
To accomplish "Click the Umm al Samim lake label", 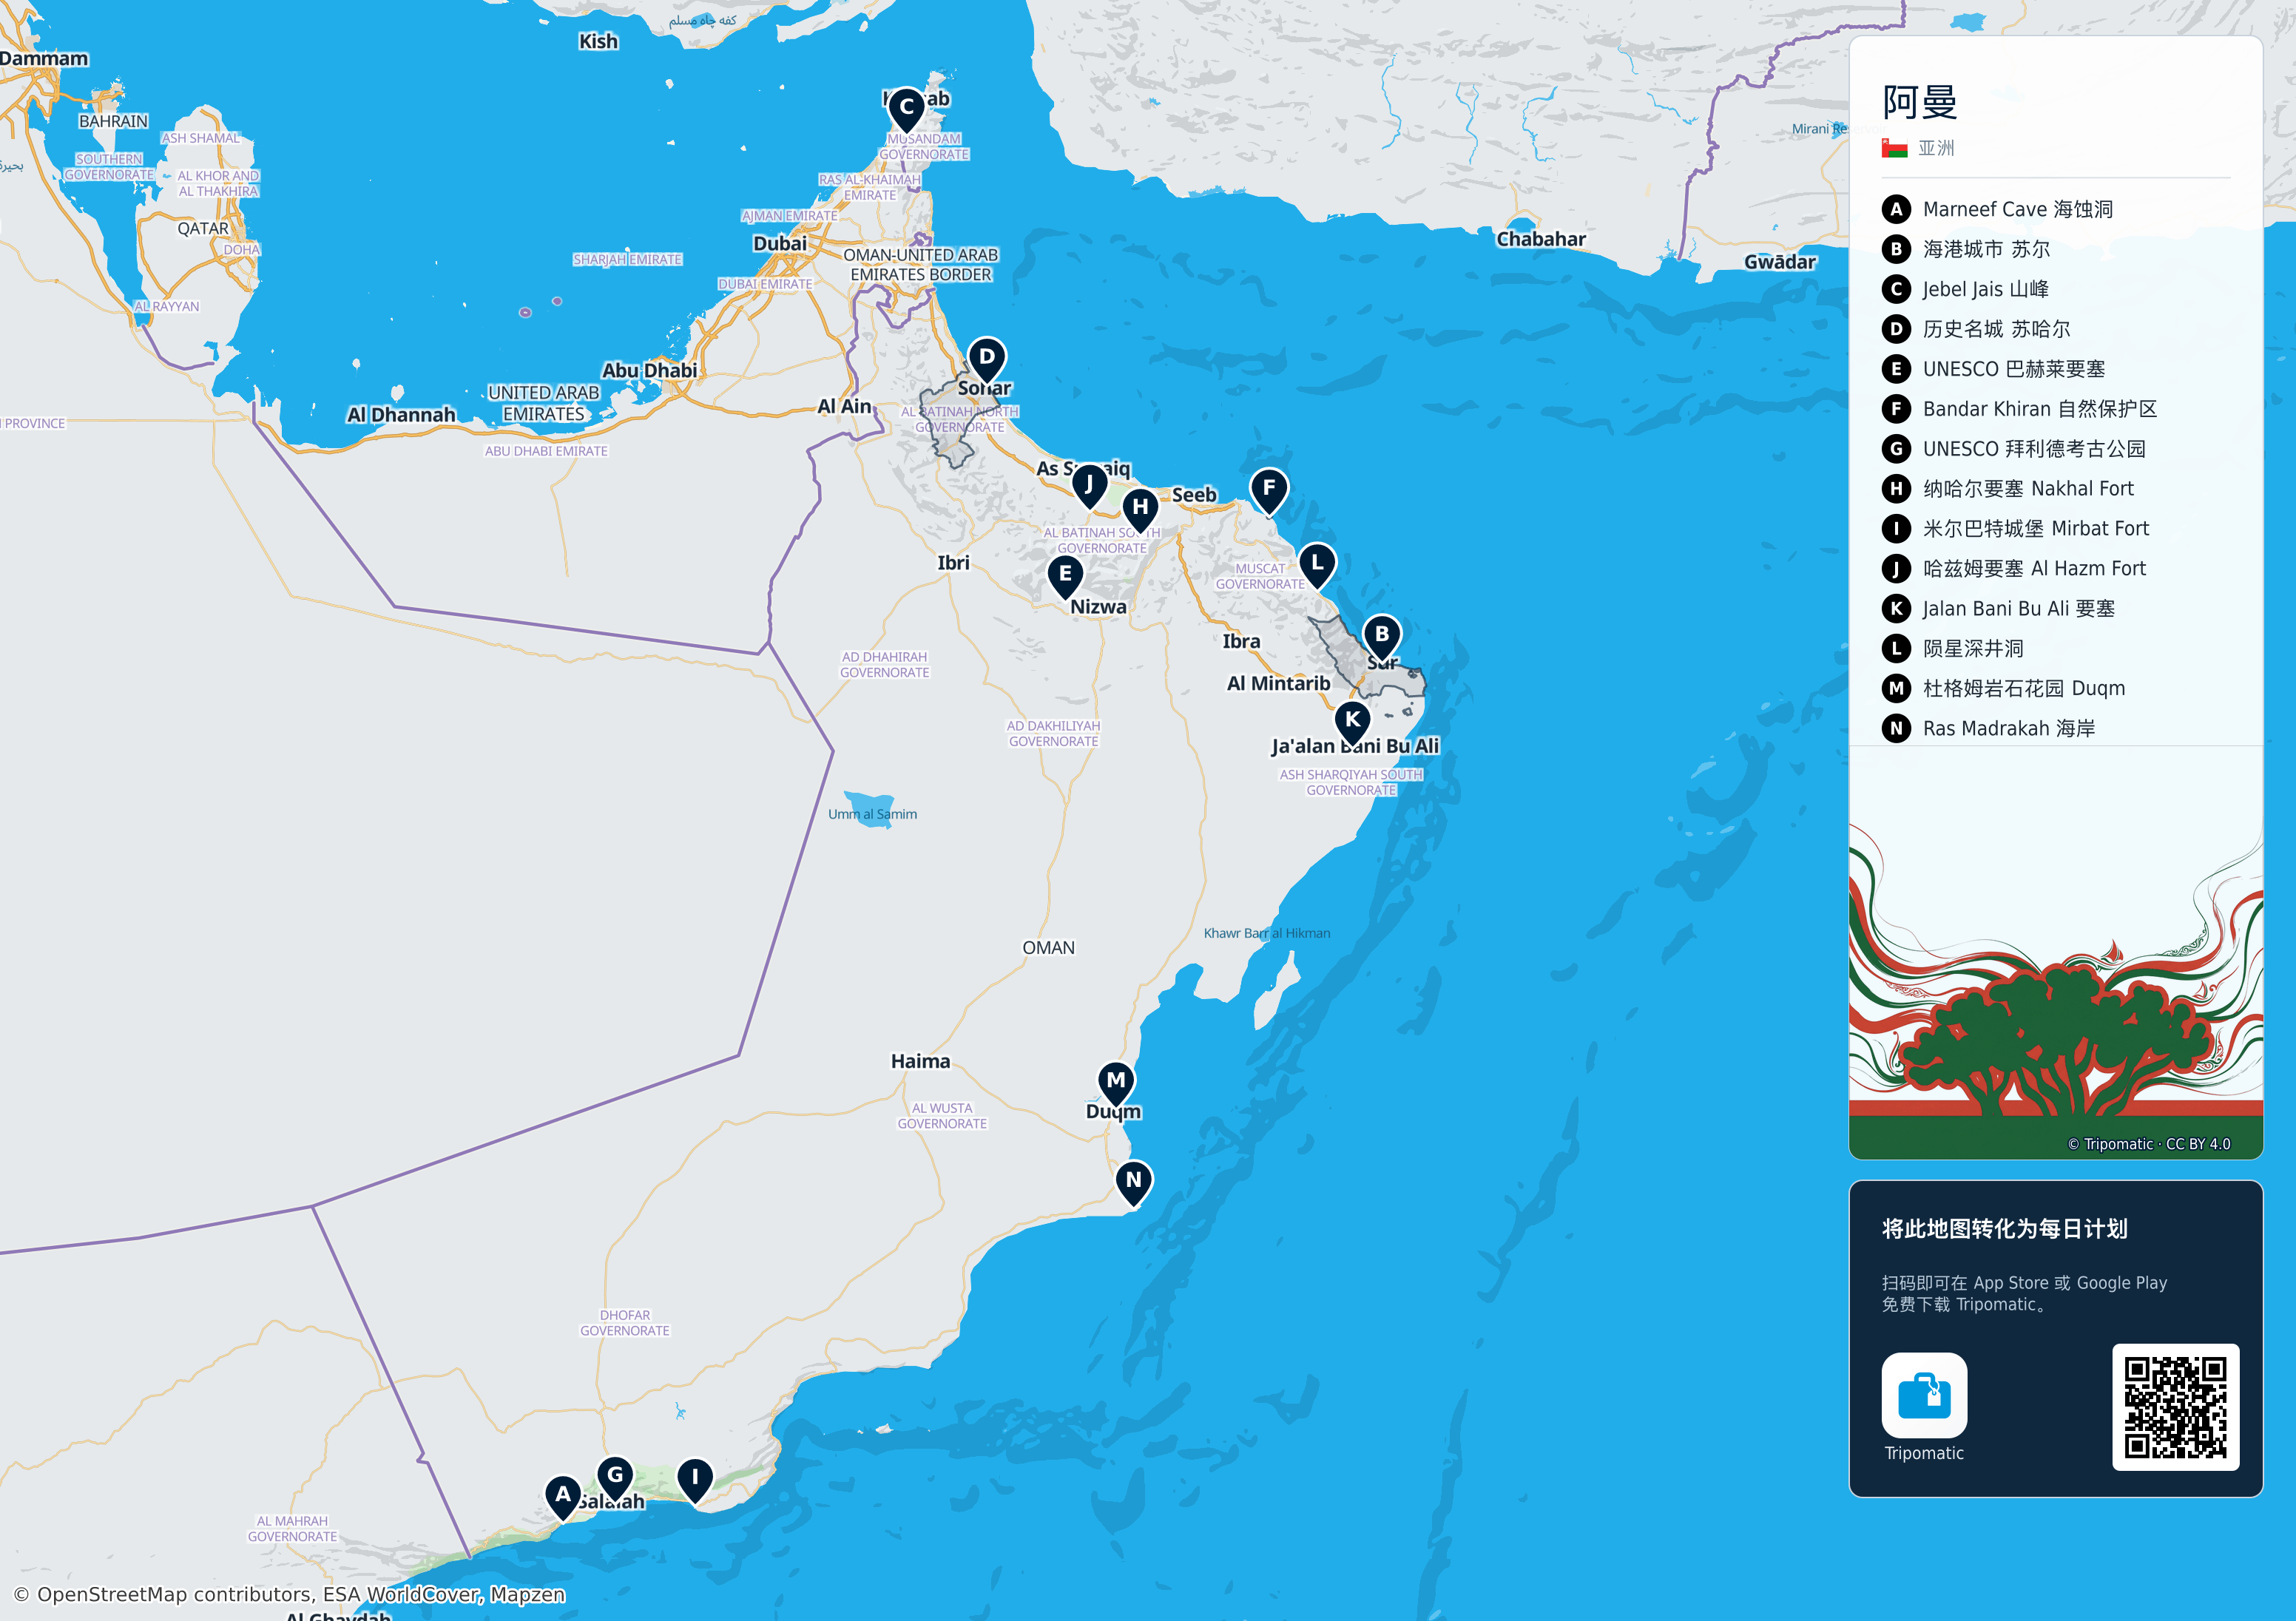I will click(x=872, y=814).
